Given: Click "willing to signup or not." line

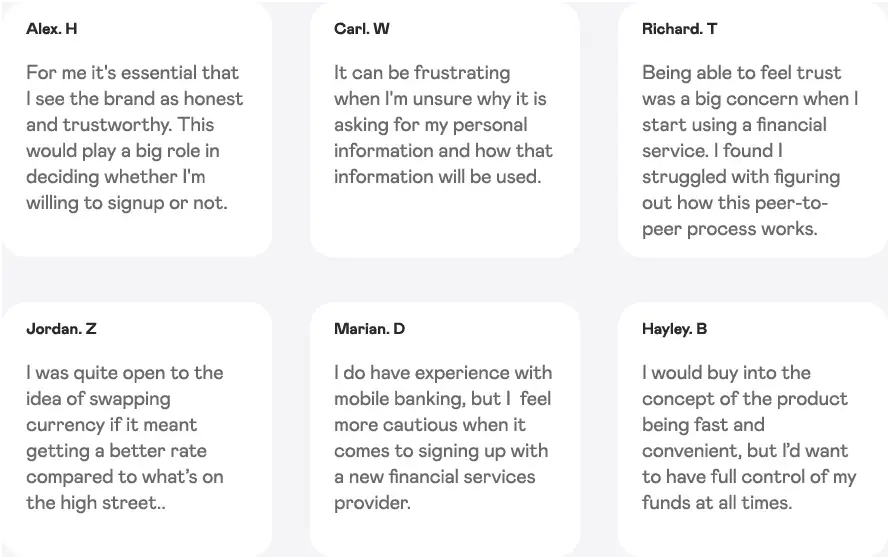Looking at the screenshot, I should [127, 203].
